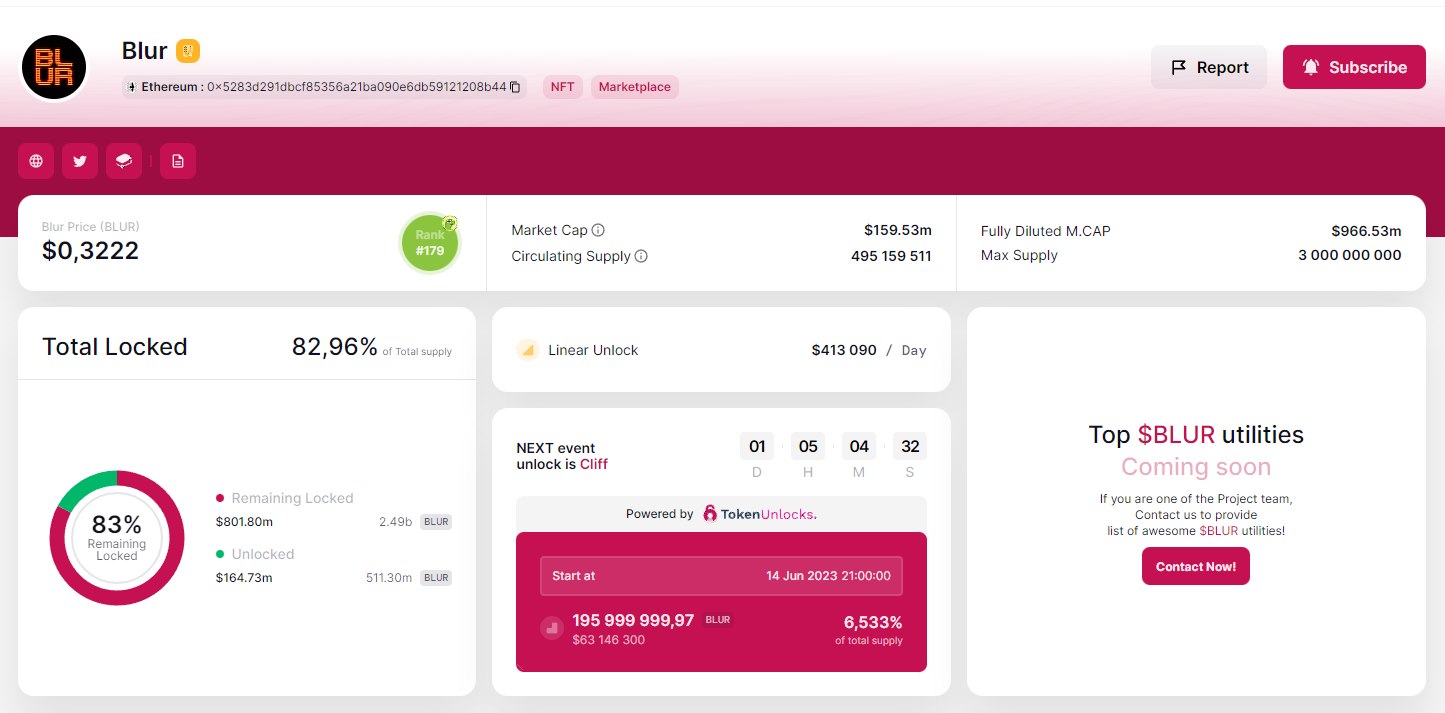The image size is (1445, 713).
Task: Click the Ethereum chain icon
Action: click(x=131, y=87)
